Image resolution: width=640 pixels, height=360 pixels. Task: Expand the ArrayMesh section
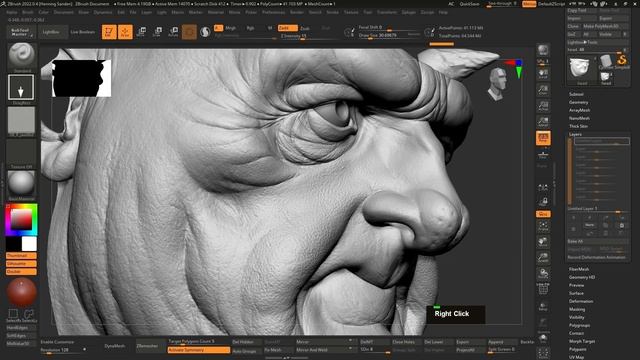[x=579, y=110]
